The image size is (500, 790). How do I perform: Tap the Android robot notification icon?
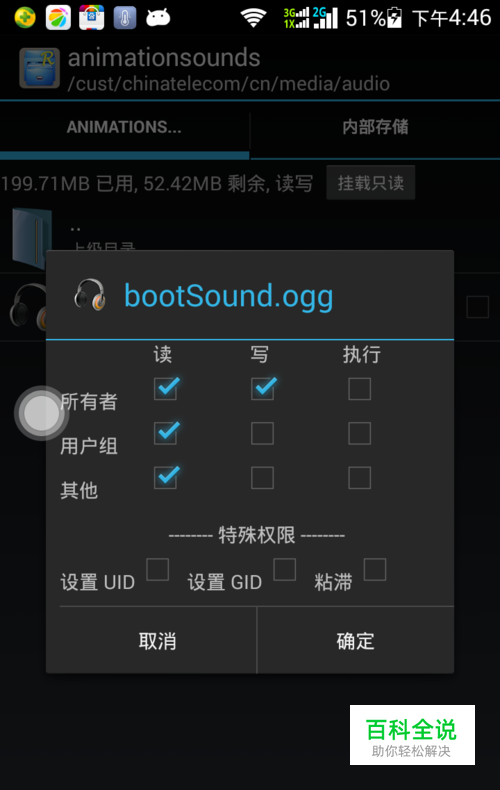pos(158,18)
